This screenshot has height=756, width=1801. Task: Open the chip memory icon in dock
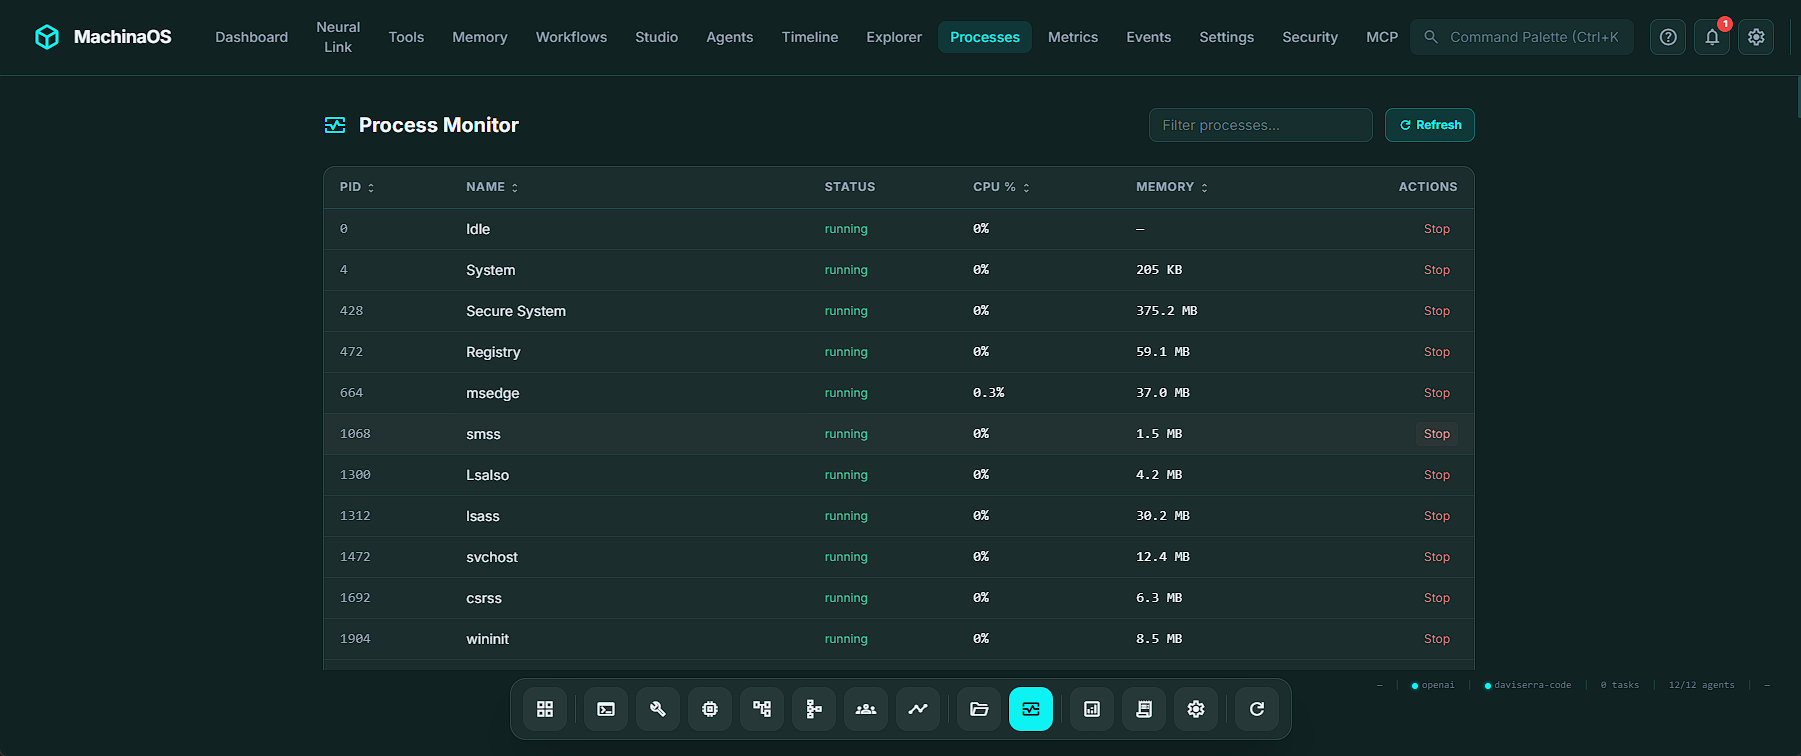tap(710, 709)
